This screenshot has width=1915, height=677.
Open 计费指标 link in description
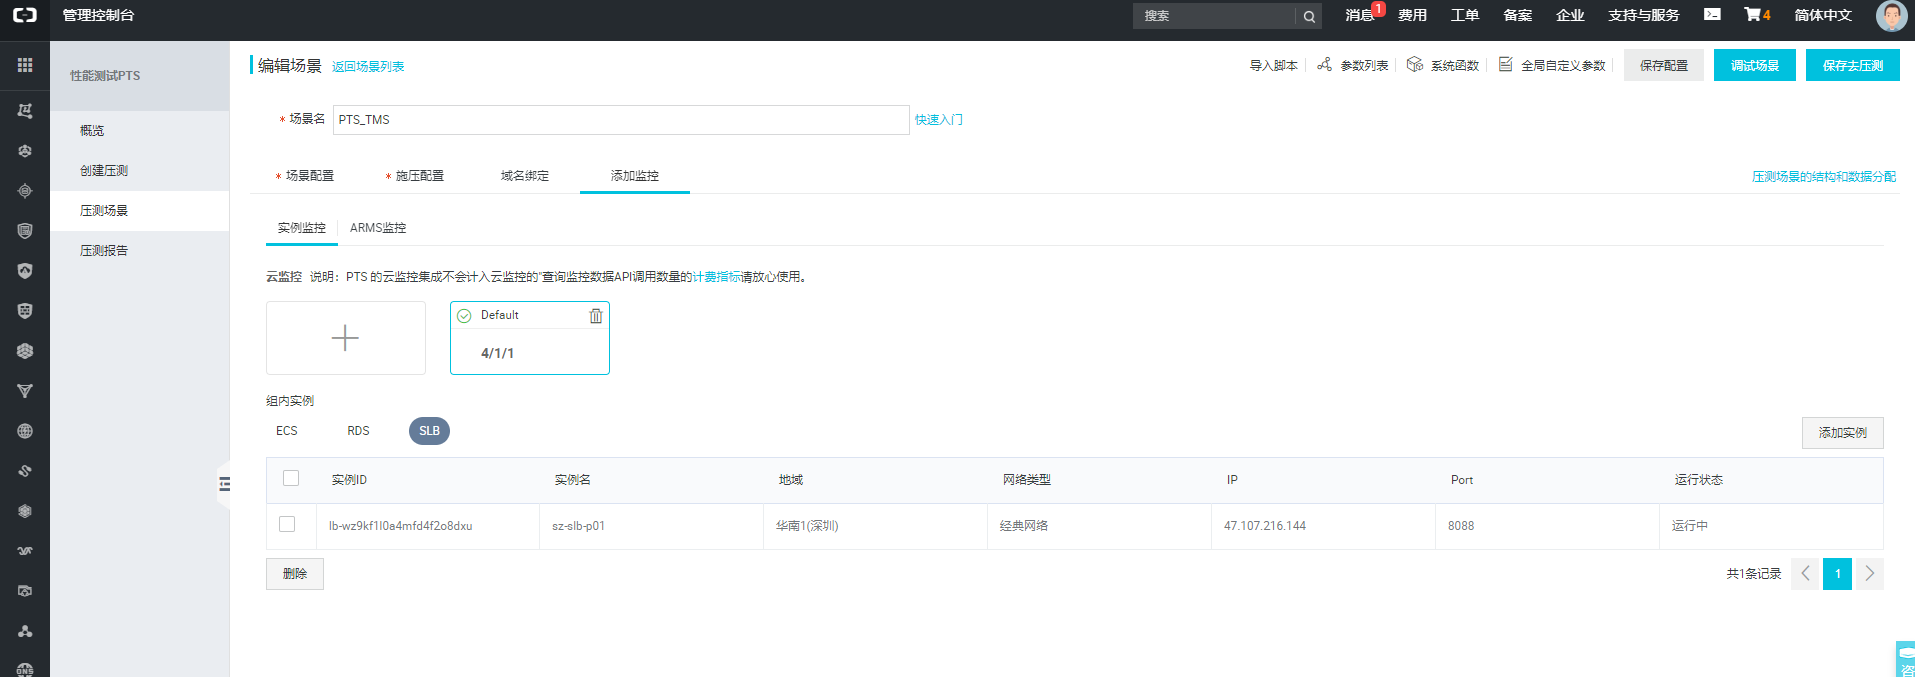717,277
